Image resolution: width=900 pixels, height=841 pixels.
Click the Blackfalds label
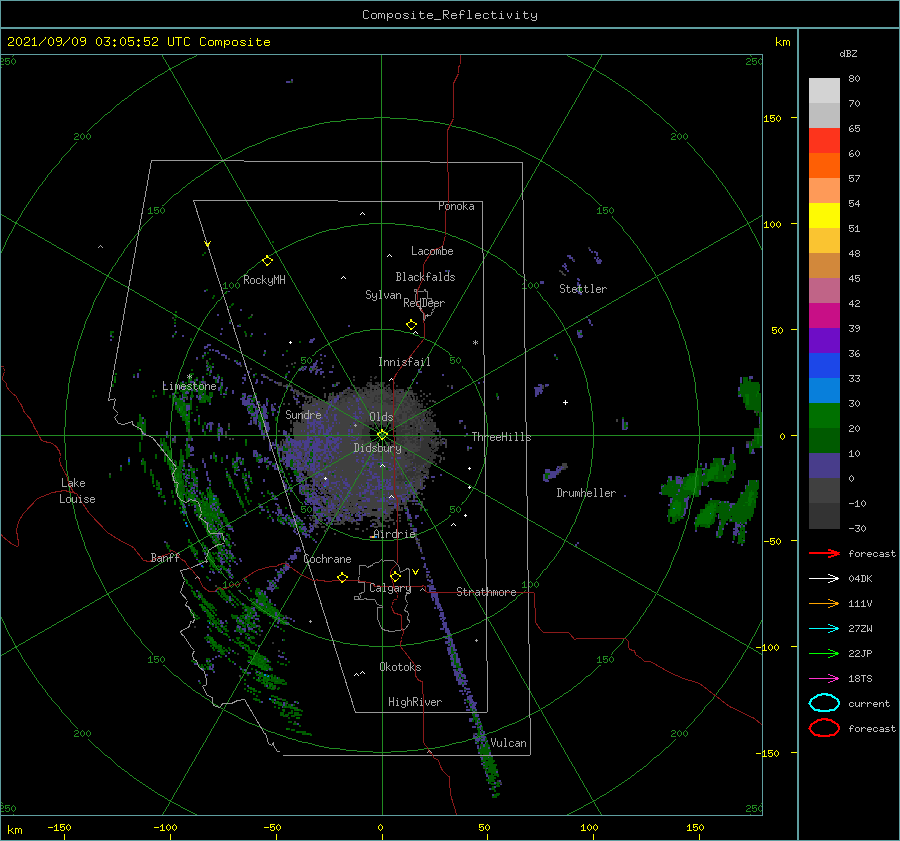[x=425, y=277]
